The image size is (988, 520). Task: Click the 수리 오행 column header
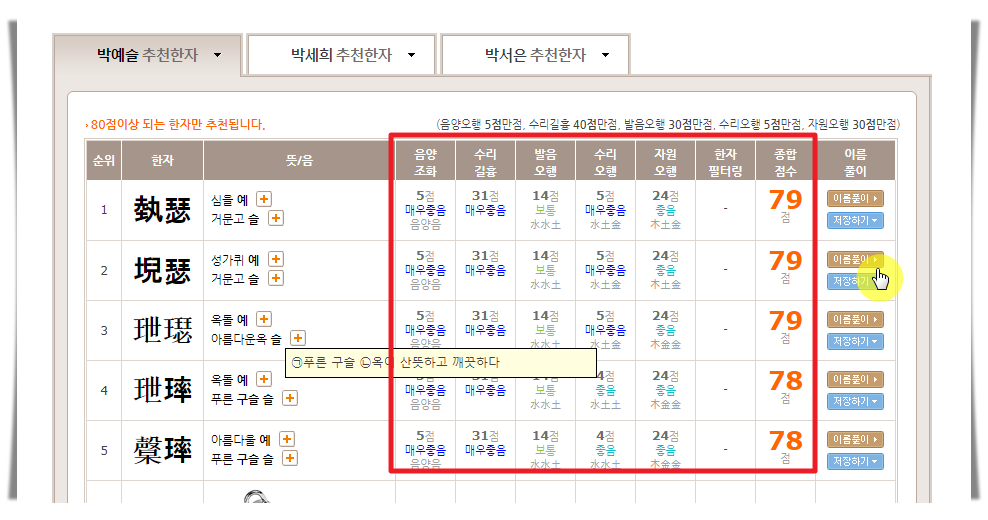605,161
